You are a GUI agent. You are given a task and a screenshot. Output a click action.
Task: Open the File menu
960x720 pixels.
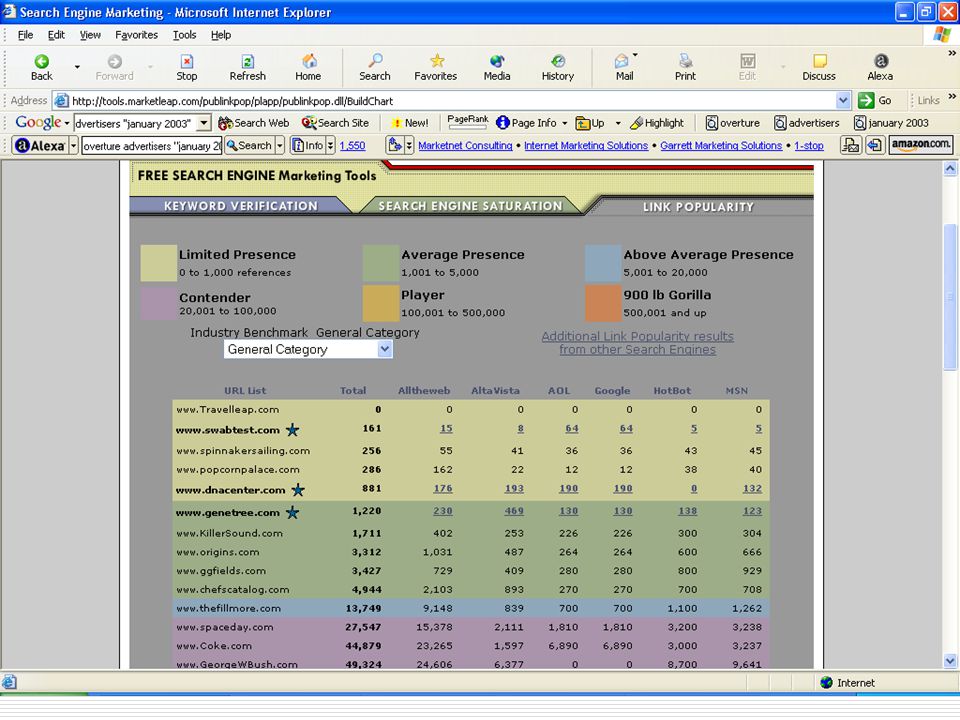tap(25, 35)
